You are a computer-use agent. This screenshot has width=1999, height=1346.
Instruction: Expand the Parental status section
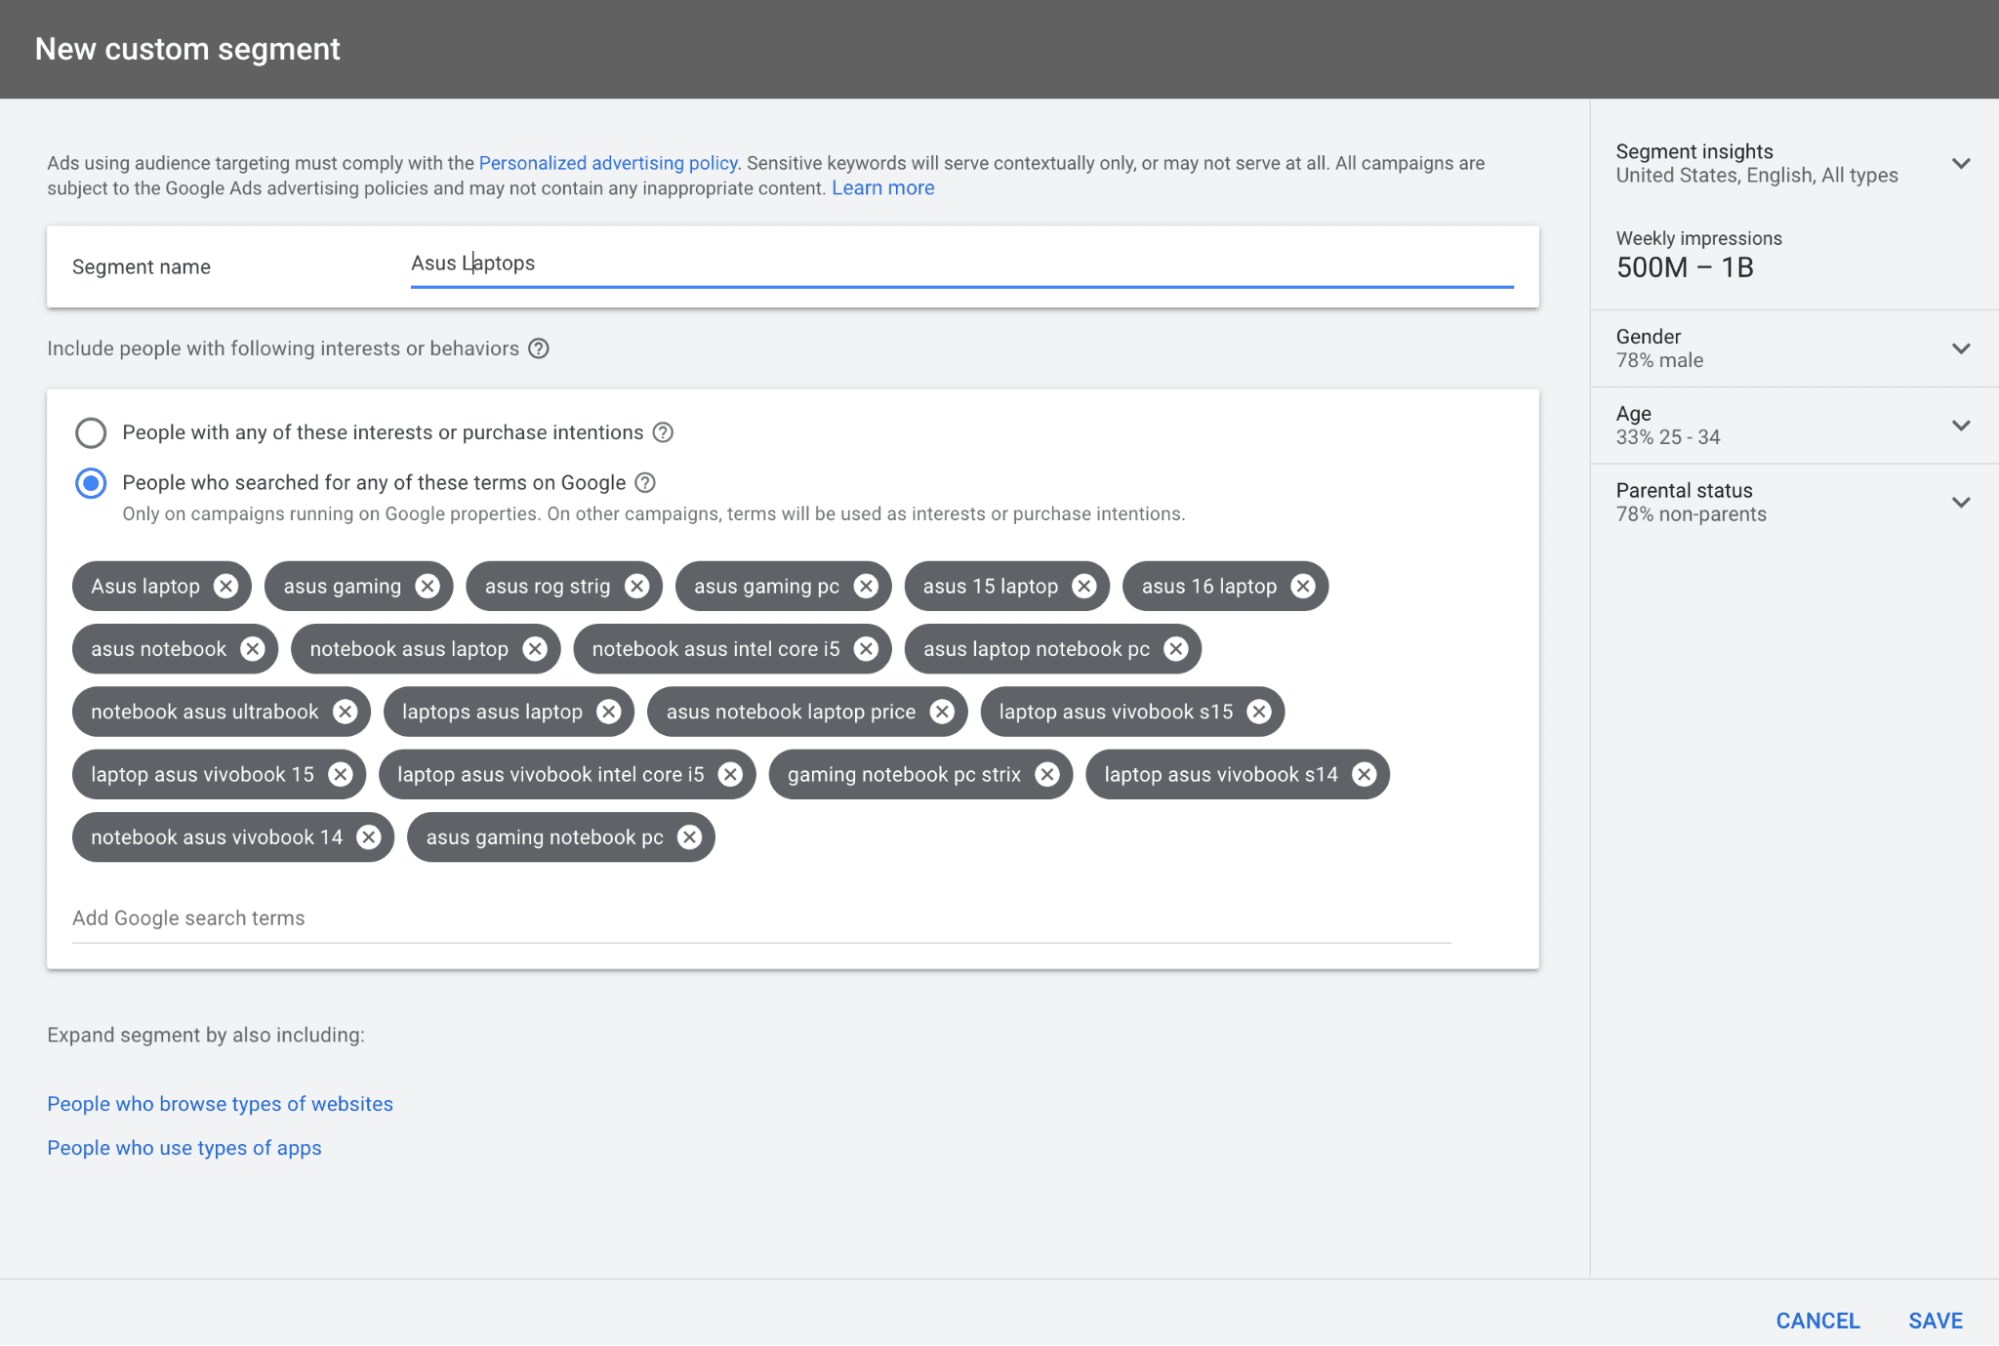click(x=1961, y=503)
